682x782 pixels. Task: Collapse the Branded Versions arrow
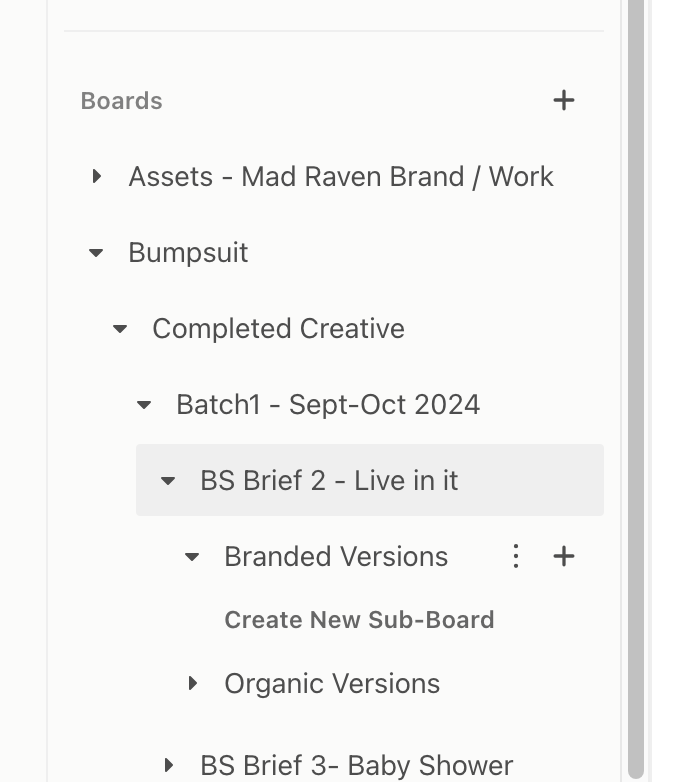193,557
